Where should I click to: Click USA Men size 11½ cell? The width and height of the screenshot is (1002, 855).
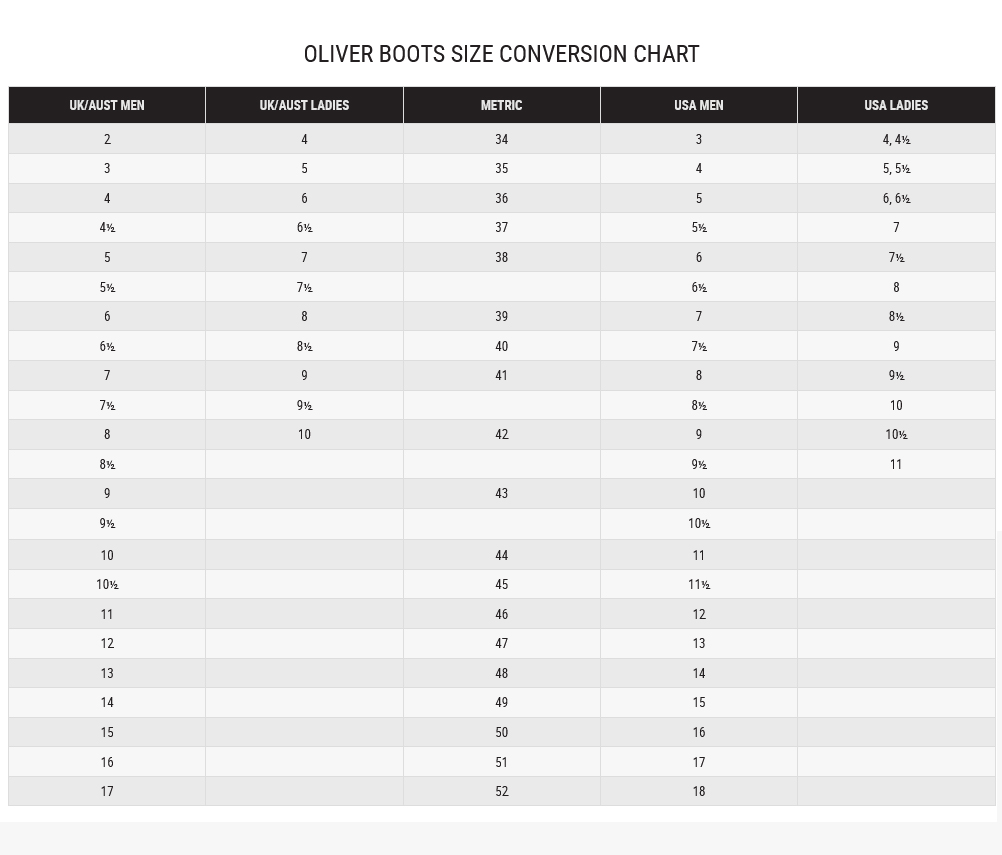698,585
